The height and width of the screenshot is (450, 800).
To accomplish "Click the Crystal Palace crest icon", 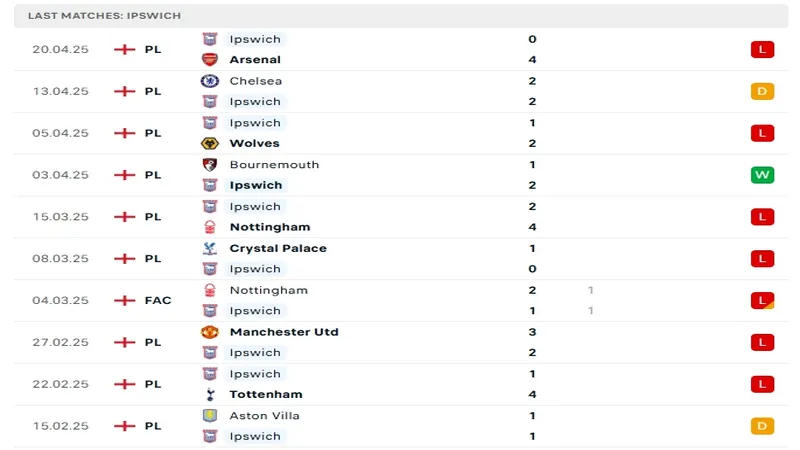I will coord(210,248).
